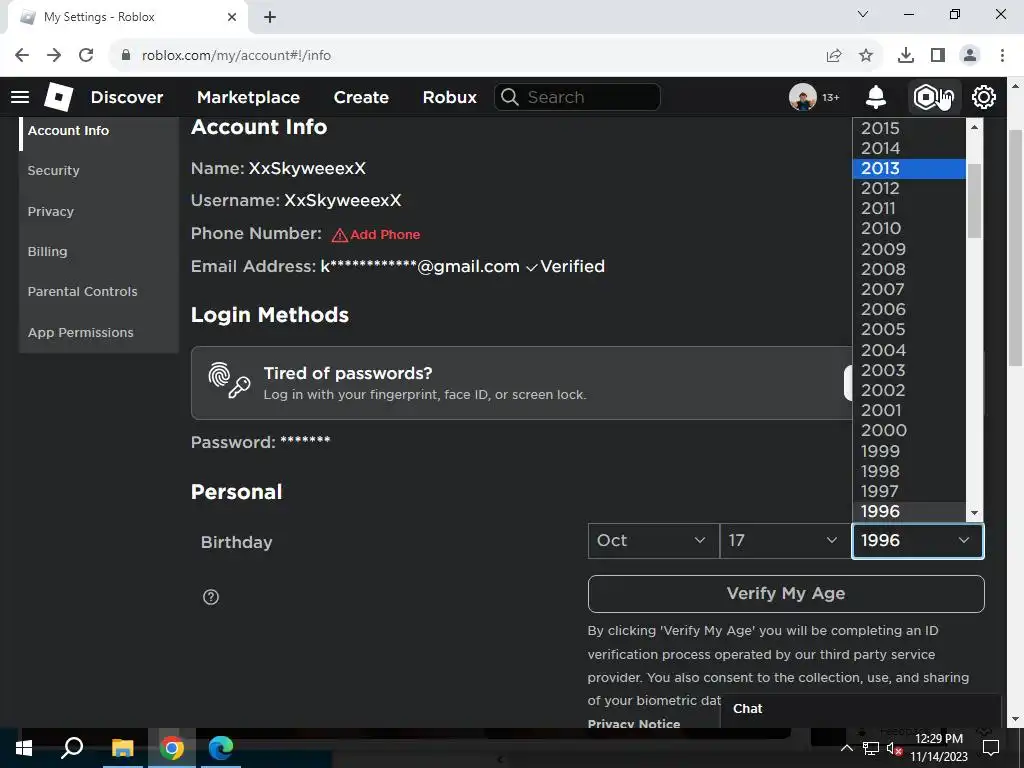1024x768 pixels.
Task: Click the birthday year dropdown showing 1996
Action: click(x=918, y=541)
